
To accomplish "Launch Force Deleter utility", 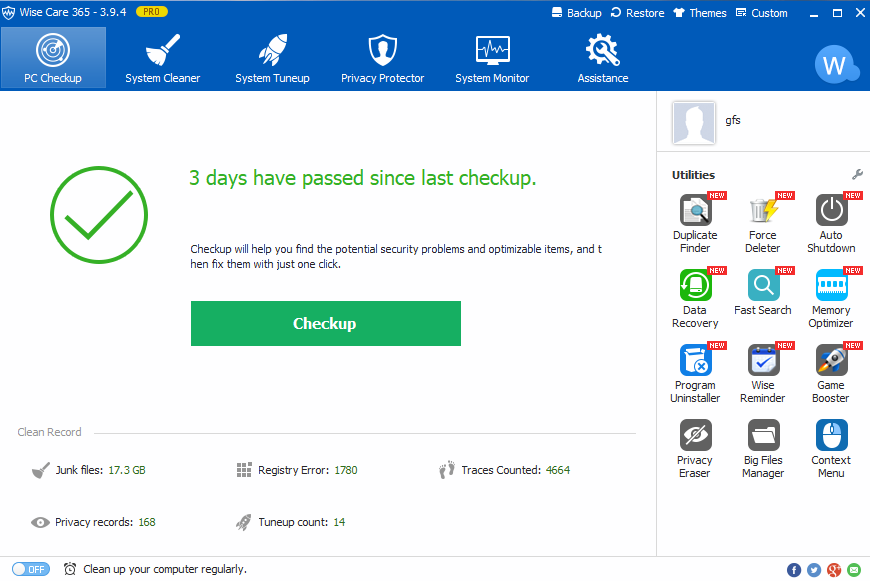I will tap(763, 224).
